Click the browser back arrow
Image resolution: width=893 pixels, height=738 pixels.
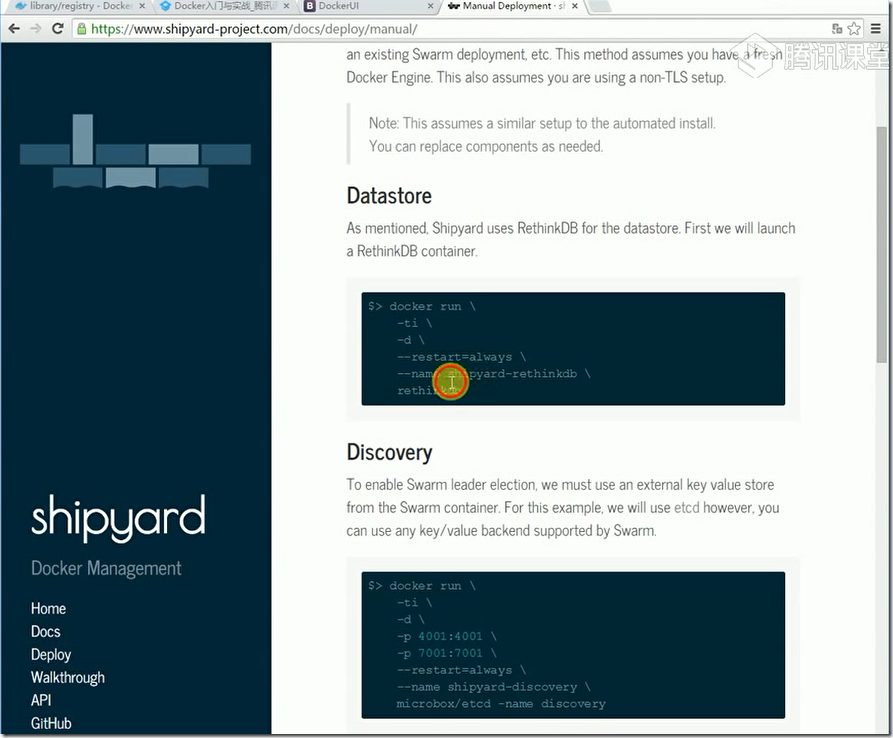point(14,28)
